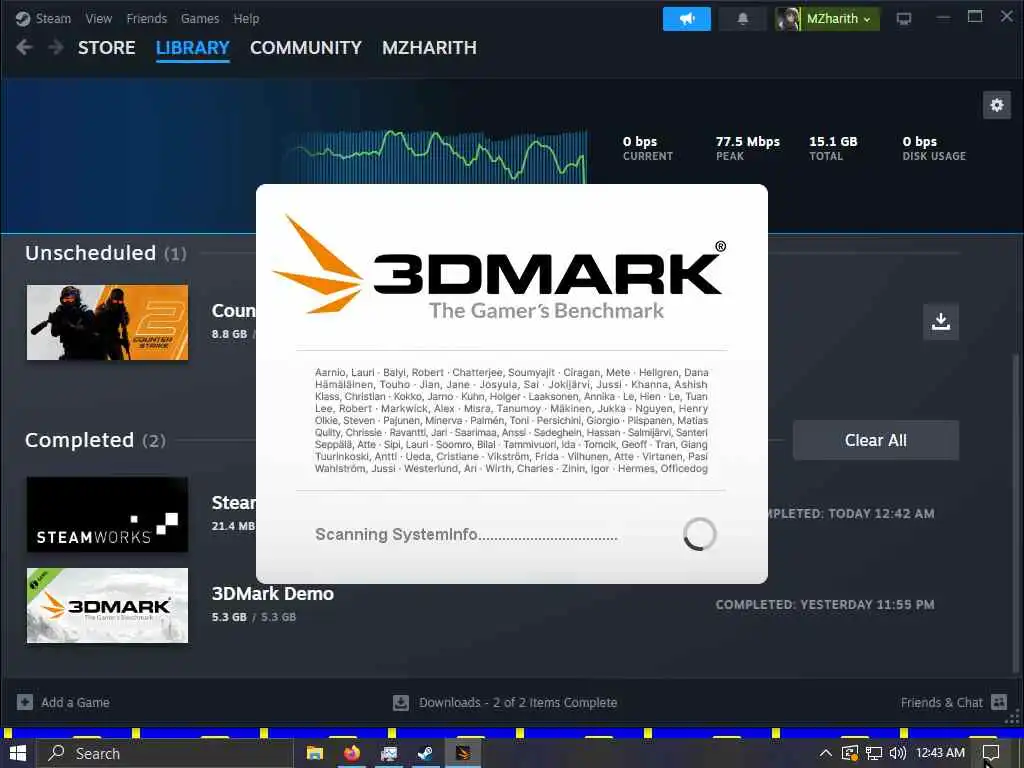The image size is (1024, 768).
Task: Open the Friends menu
Action: tap(146, 18)
